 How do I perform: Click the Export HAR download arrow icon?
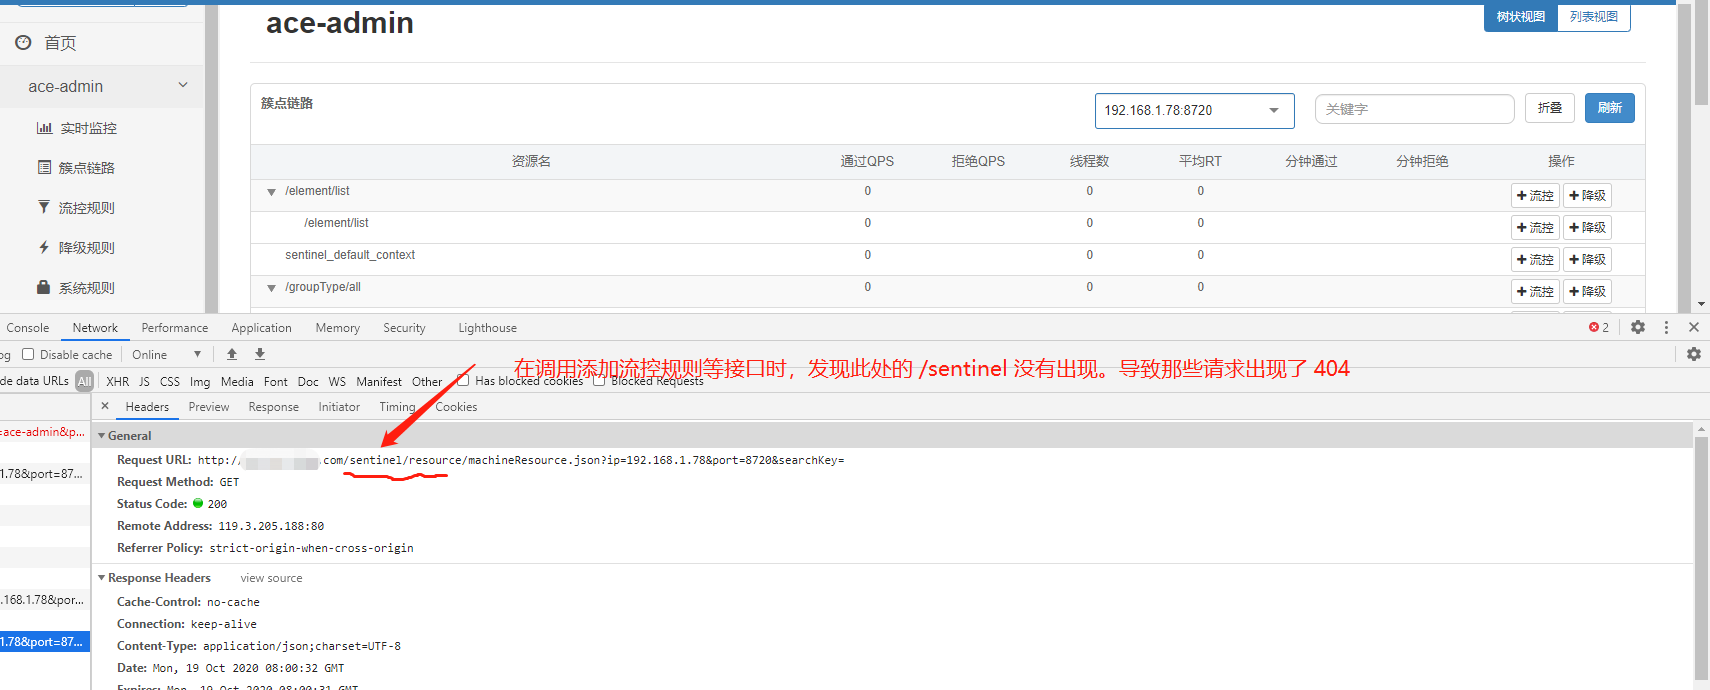click(x=260, y=354)
